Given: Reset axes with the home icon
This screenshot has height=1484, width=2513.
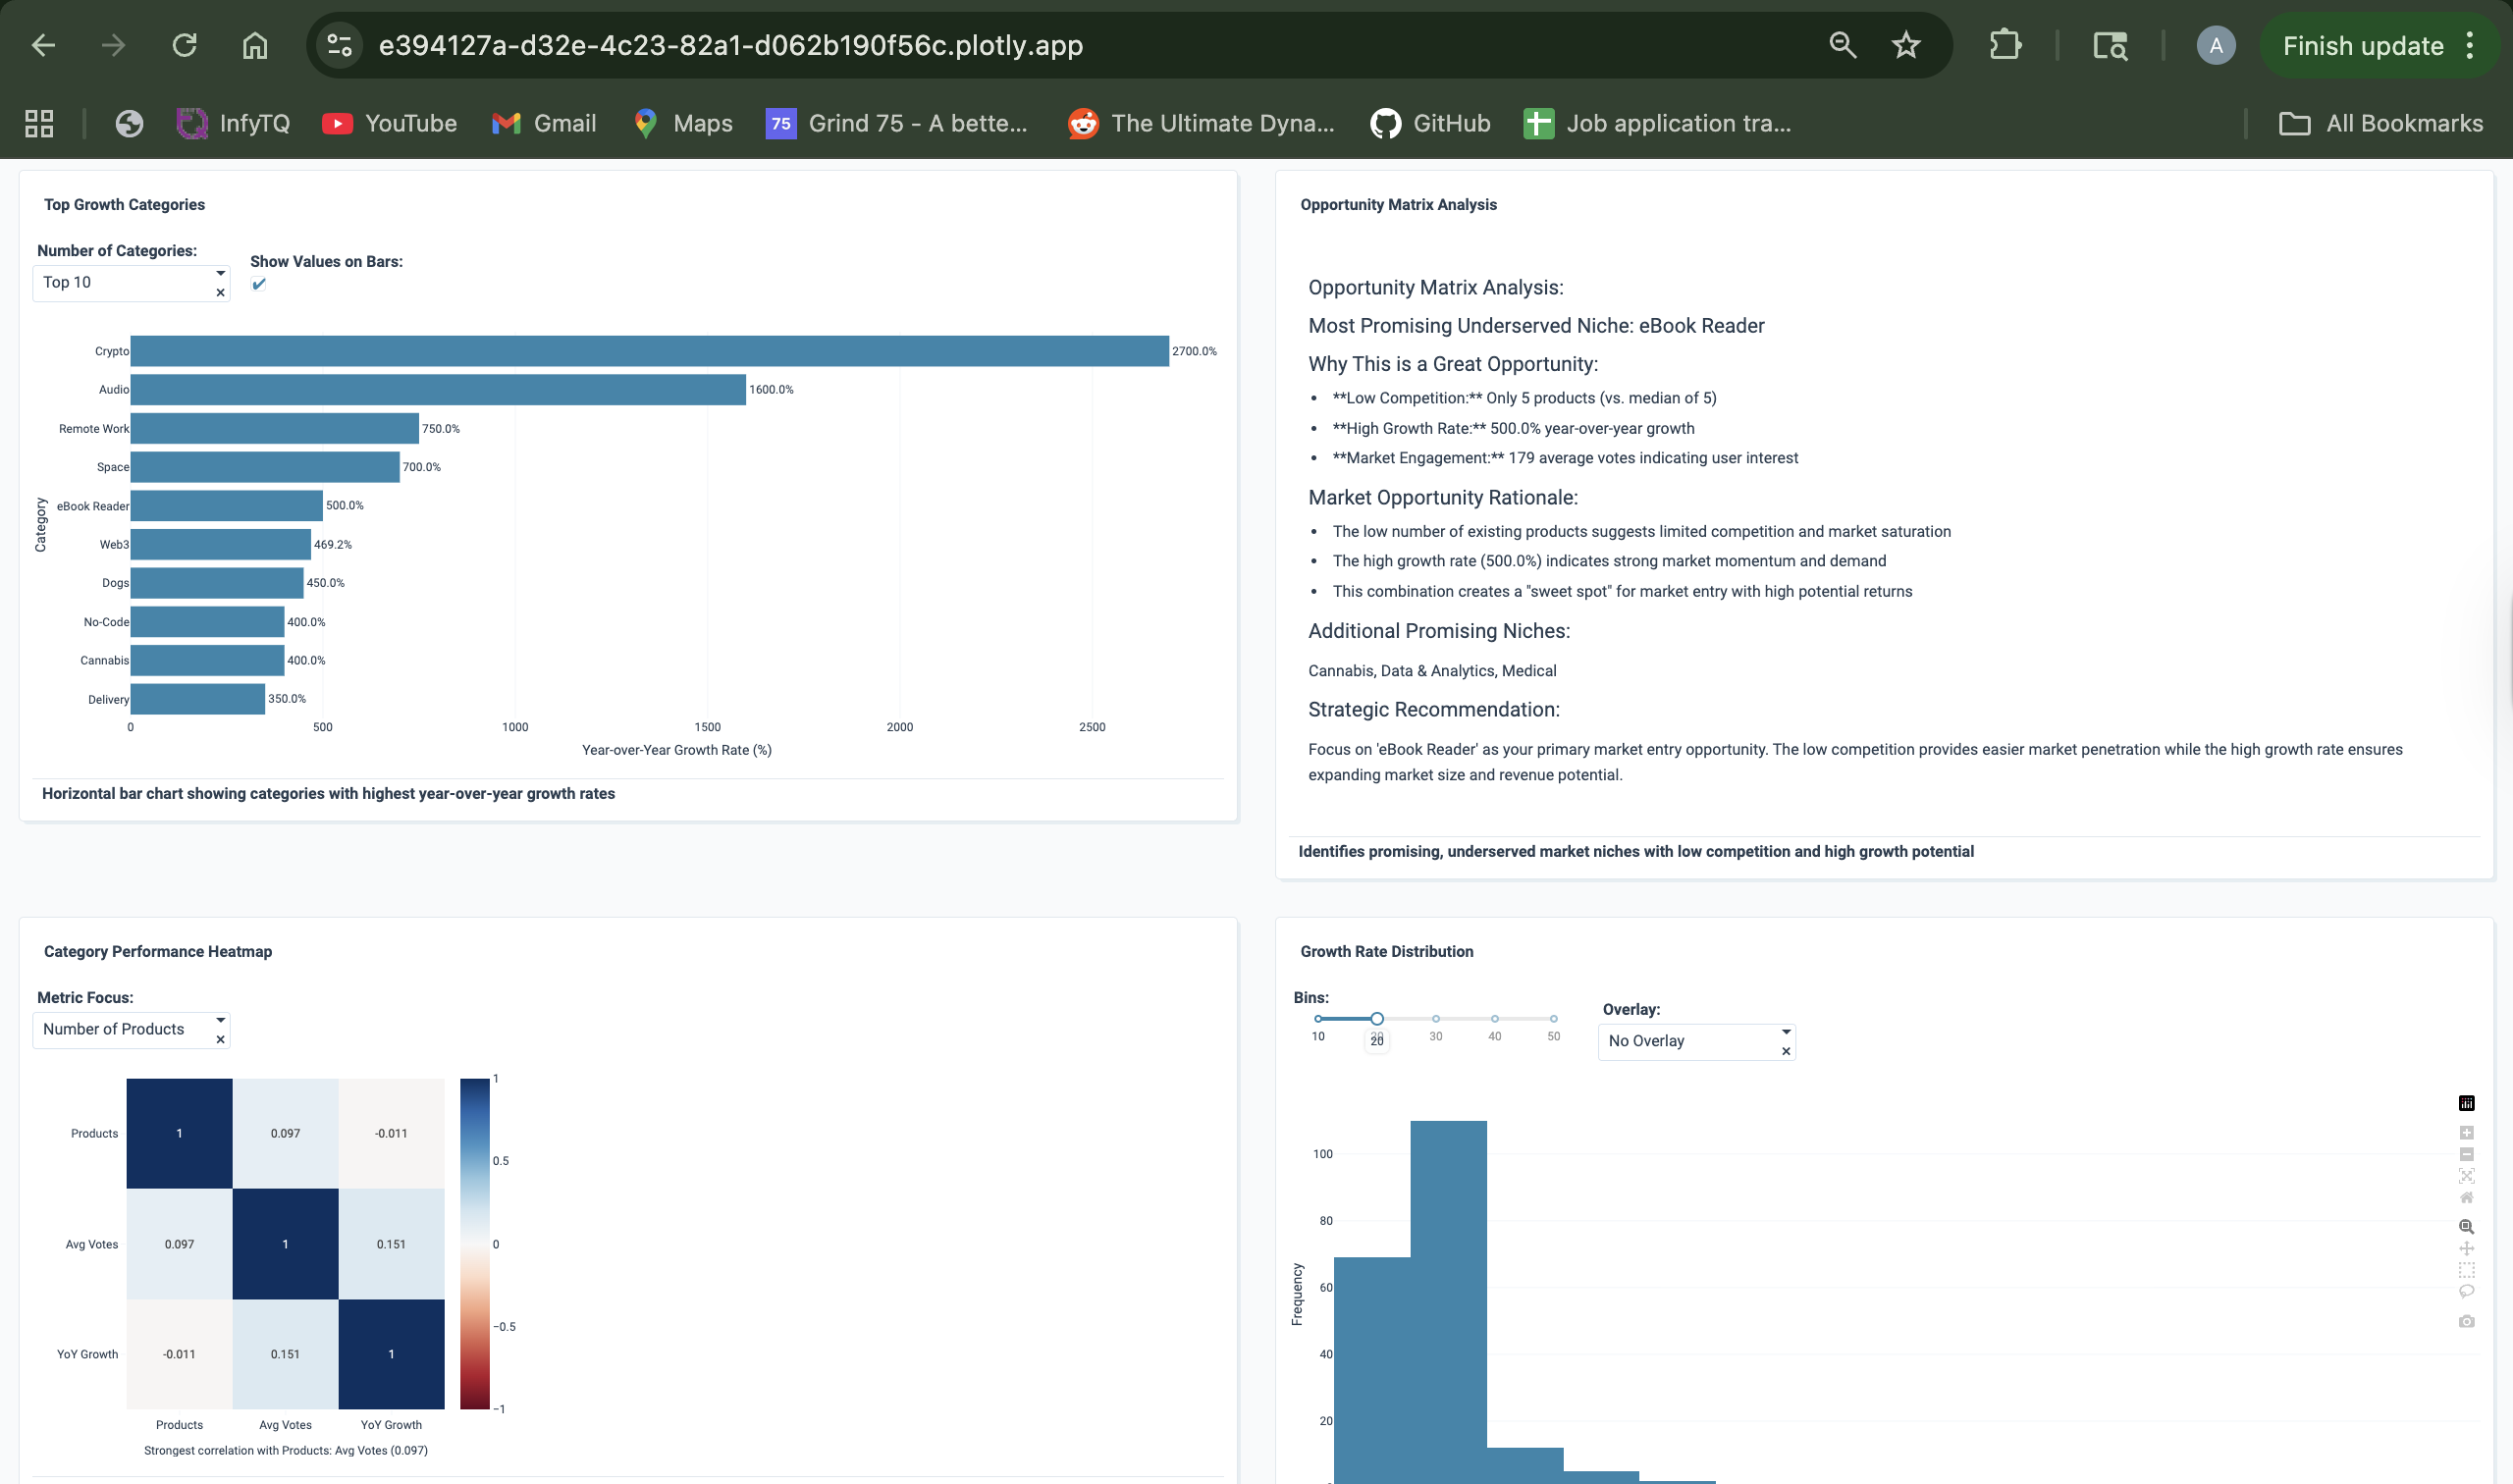Looking at the screenshot, I should tap(2466, 1197).
